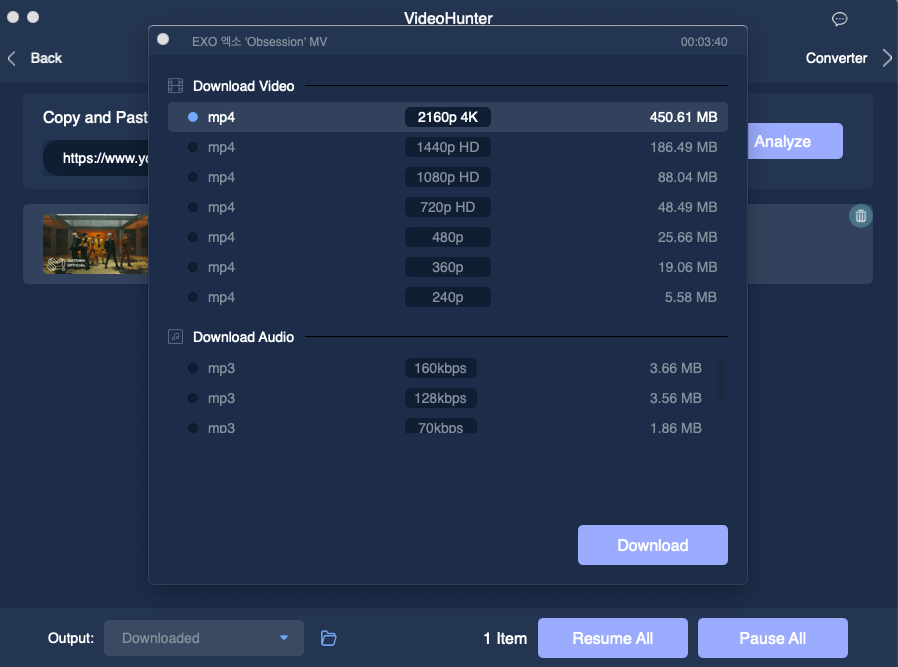The height and width of the screenshot is (667, 898).
Task: Pause All downloads
Action: point(772,637)
